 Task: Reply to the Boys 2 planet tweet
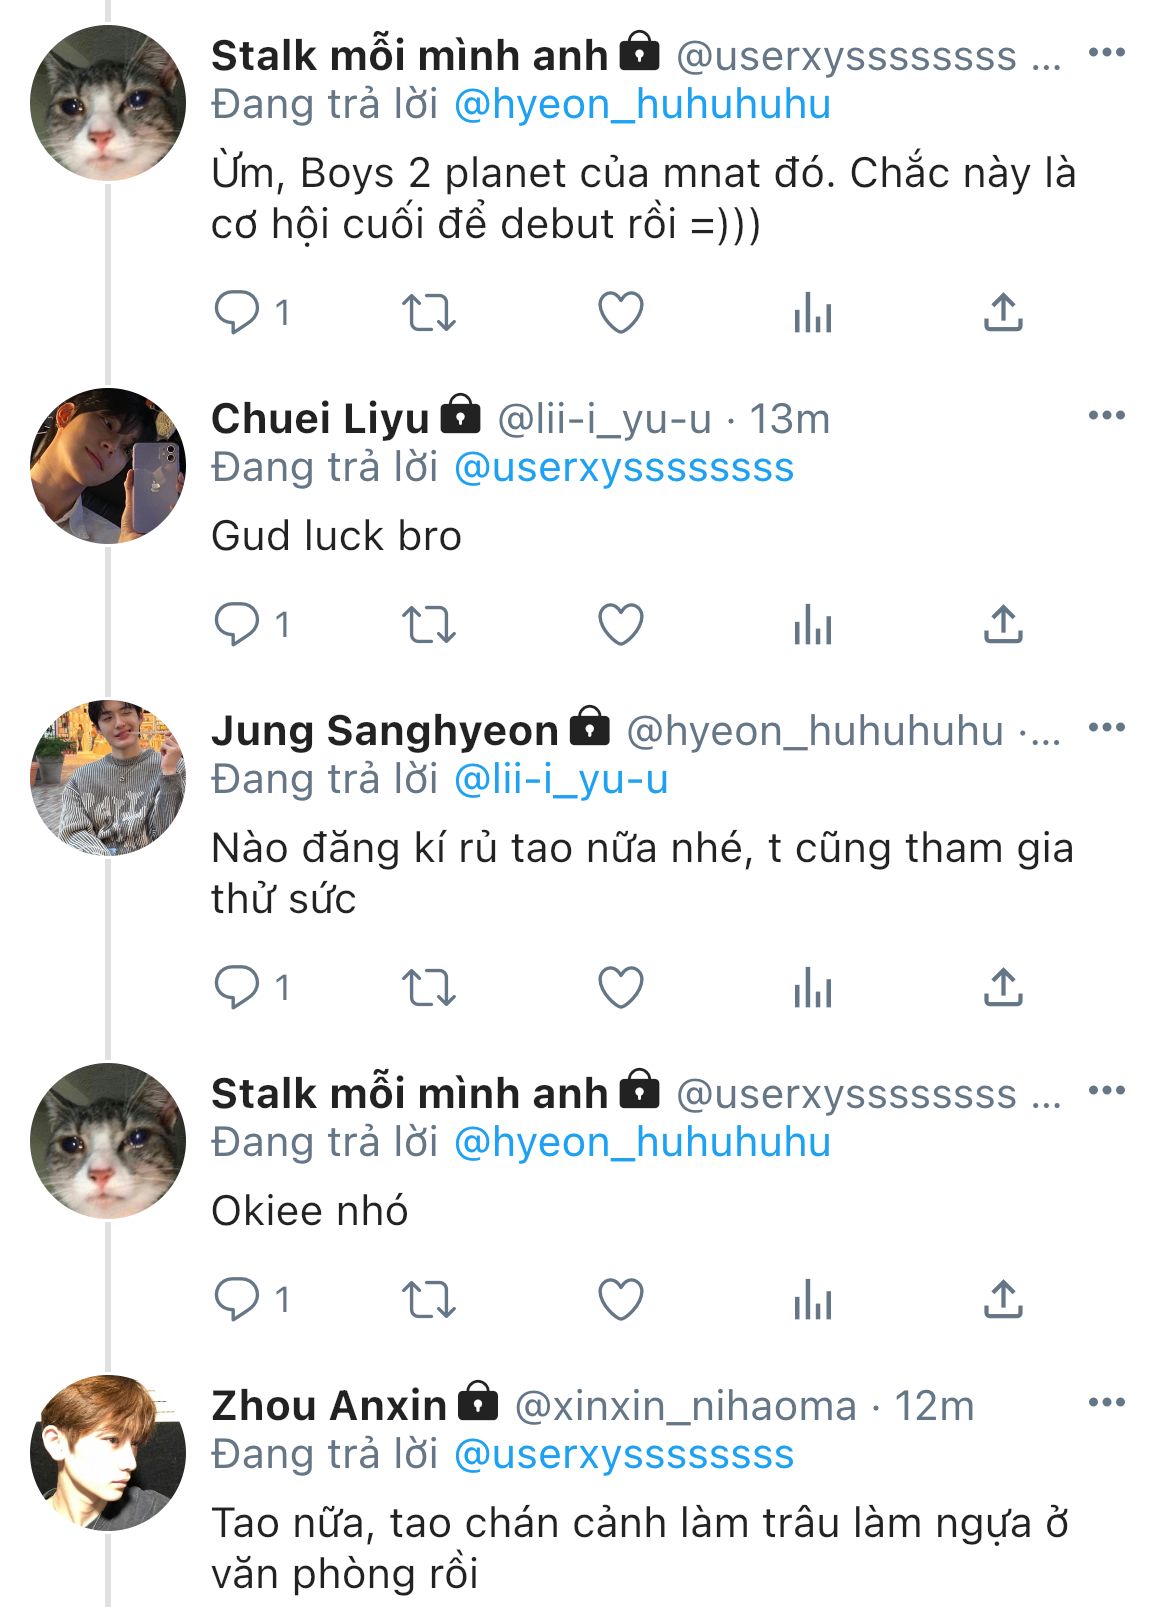[x=237, y=313]
